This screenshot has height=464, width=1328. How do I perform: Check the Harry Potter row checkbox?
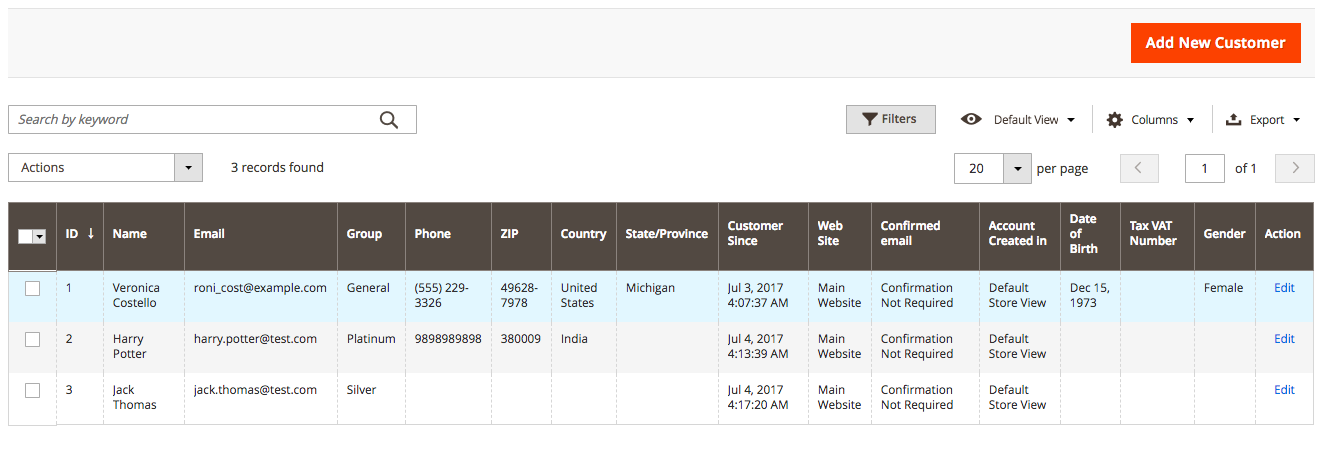click(32, 339)
